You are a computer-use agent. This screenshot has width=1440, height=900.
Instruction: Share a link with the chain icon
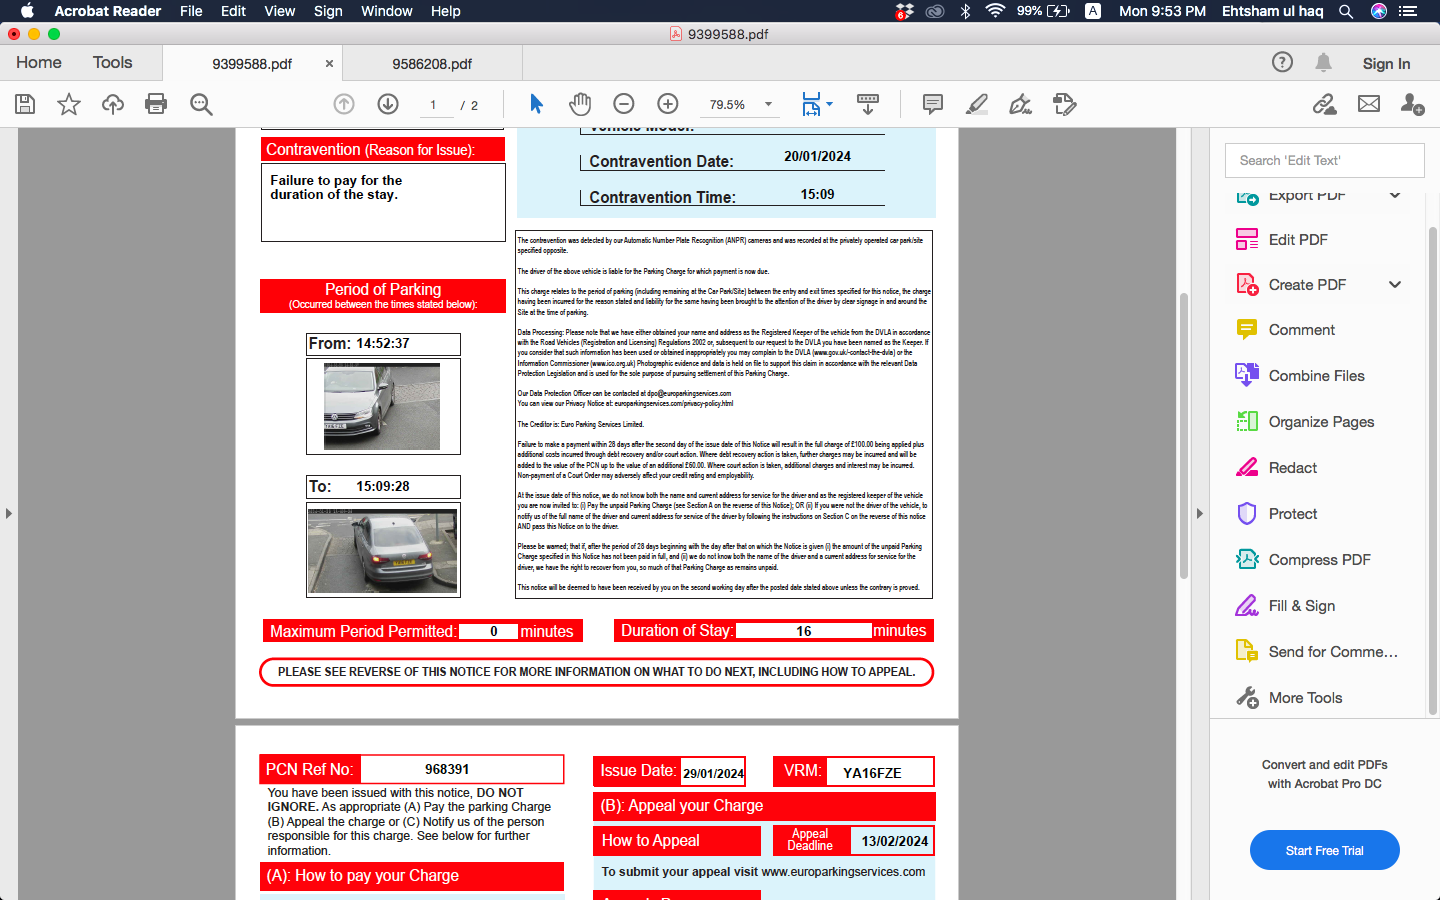click(1325, 104)
